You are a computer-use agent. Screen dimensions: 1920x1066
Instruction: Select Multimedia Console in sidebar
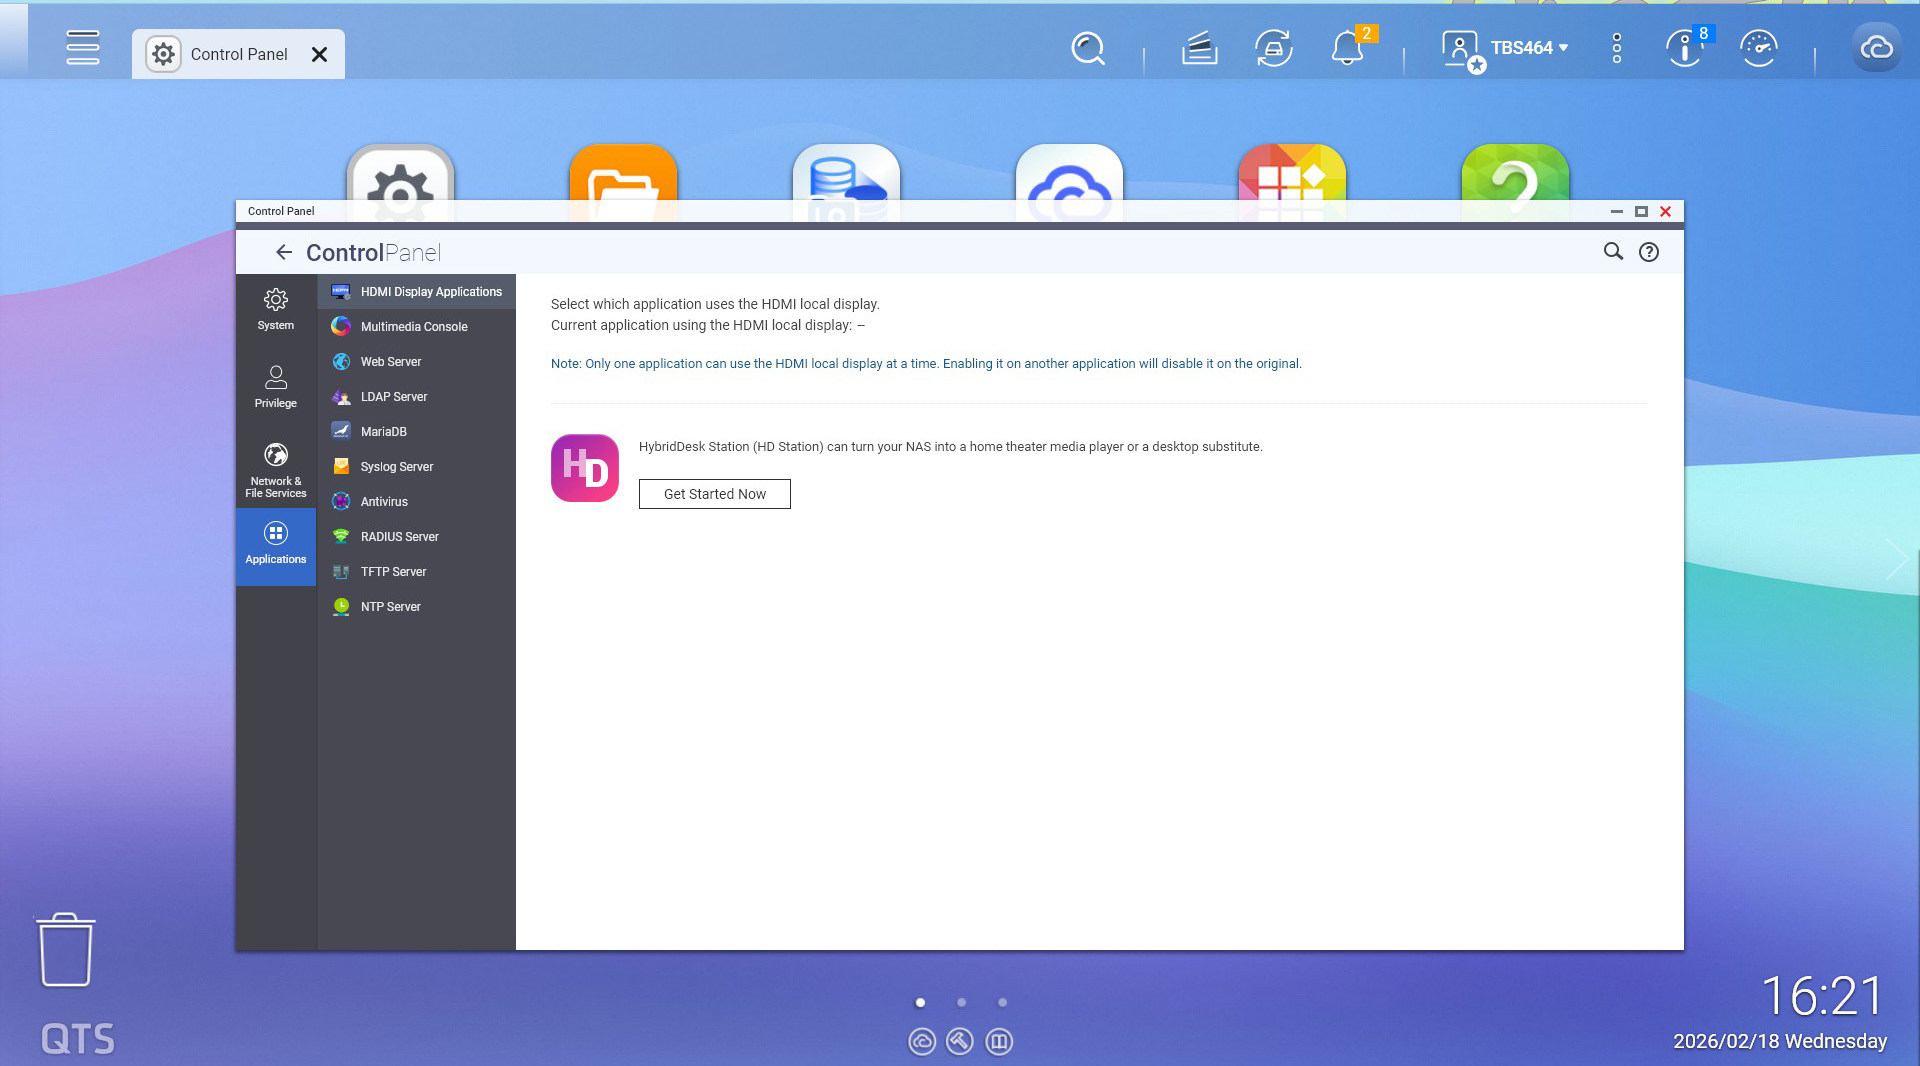[414, 327]
